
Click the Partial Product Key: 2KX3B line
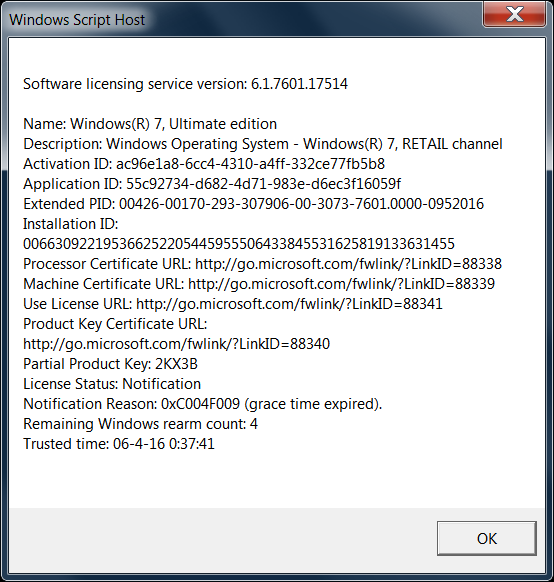[x=110, y=364]
